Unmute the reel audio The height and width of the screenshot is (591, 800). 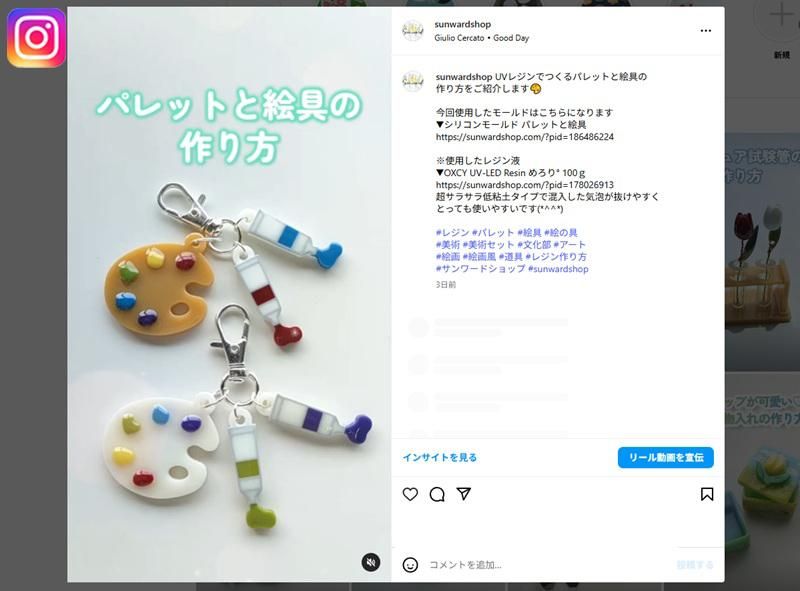click(x=371, y=562)
